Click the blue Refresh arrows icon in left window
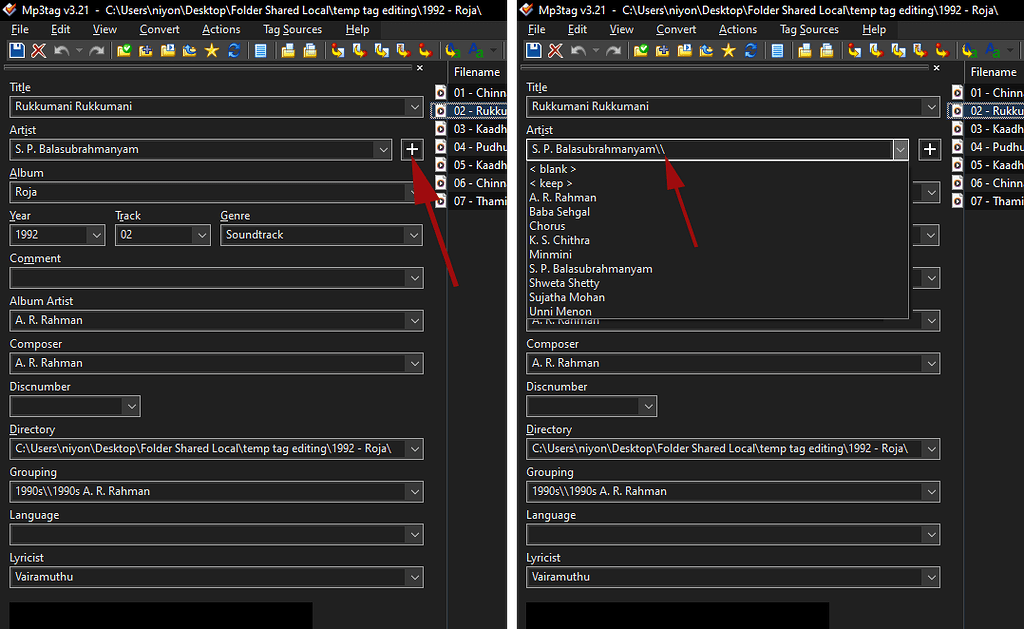The height and width of the screenshot is (629, 1024). pyautogui.click(x=234, y=50)
